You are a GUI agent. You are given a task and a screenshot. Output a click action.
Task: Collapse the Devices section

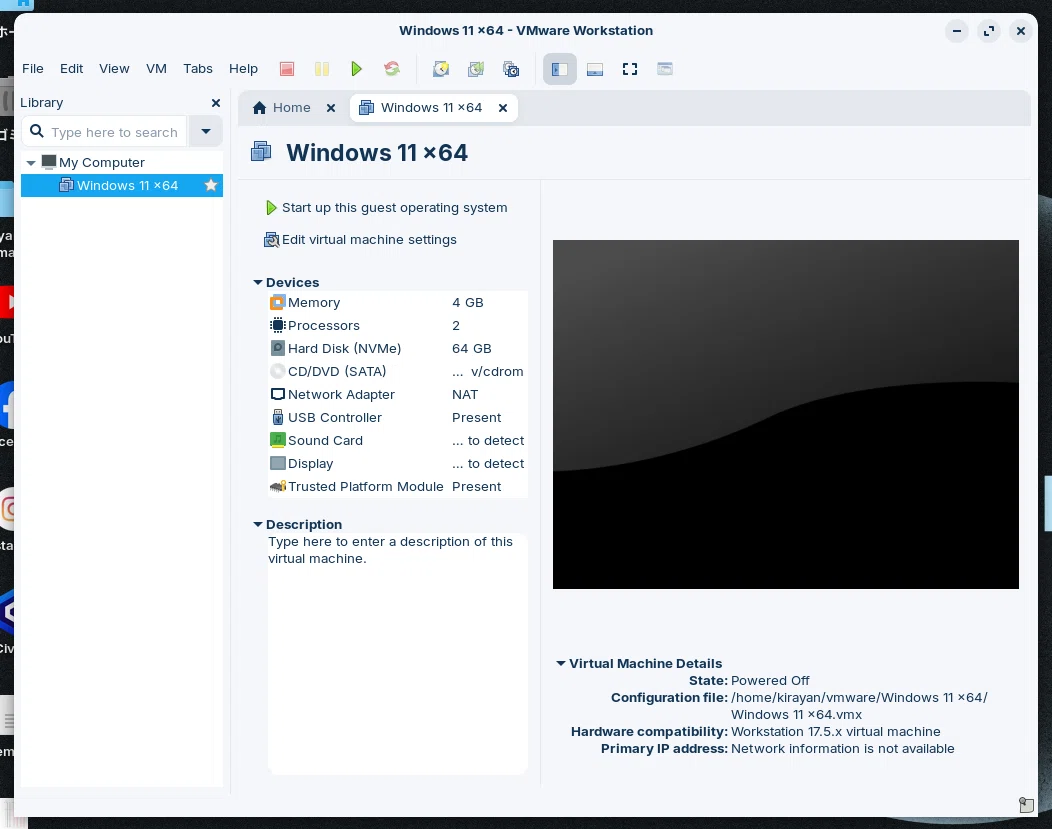pos(258,282)
